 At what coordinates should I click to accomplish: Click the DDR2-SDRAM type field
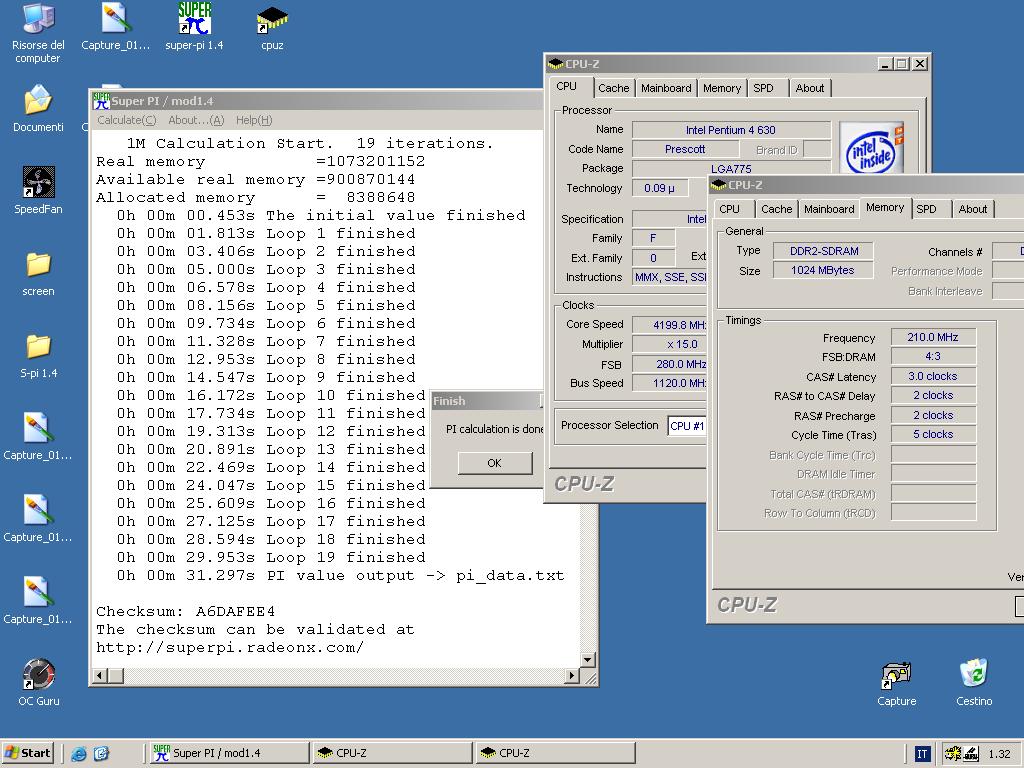click(824, 251)
